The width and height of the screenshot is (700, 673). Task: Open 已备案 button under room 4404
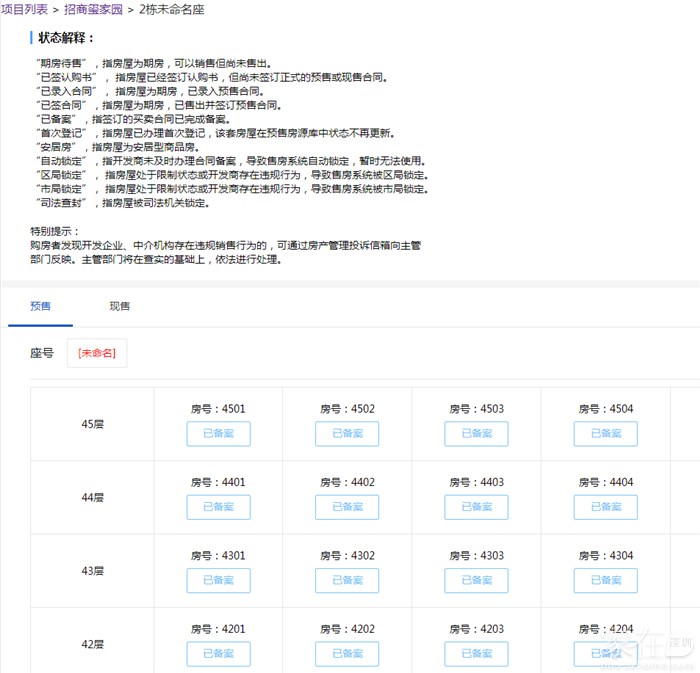click(x=605, y=507)
